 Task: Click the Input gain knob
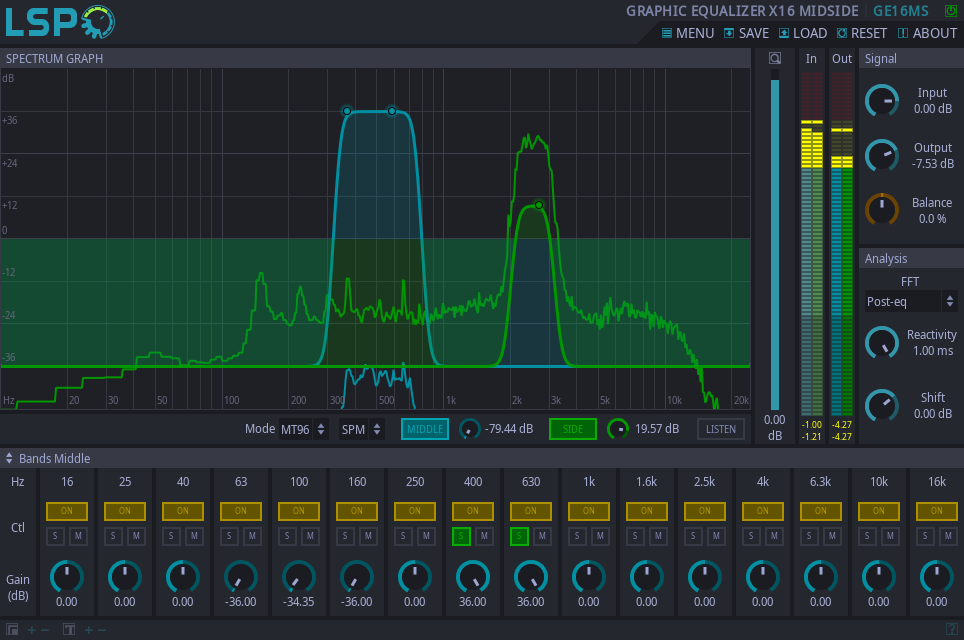[882, 101]
